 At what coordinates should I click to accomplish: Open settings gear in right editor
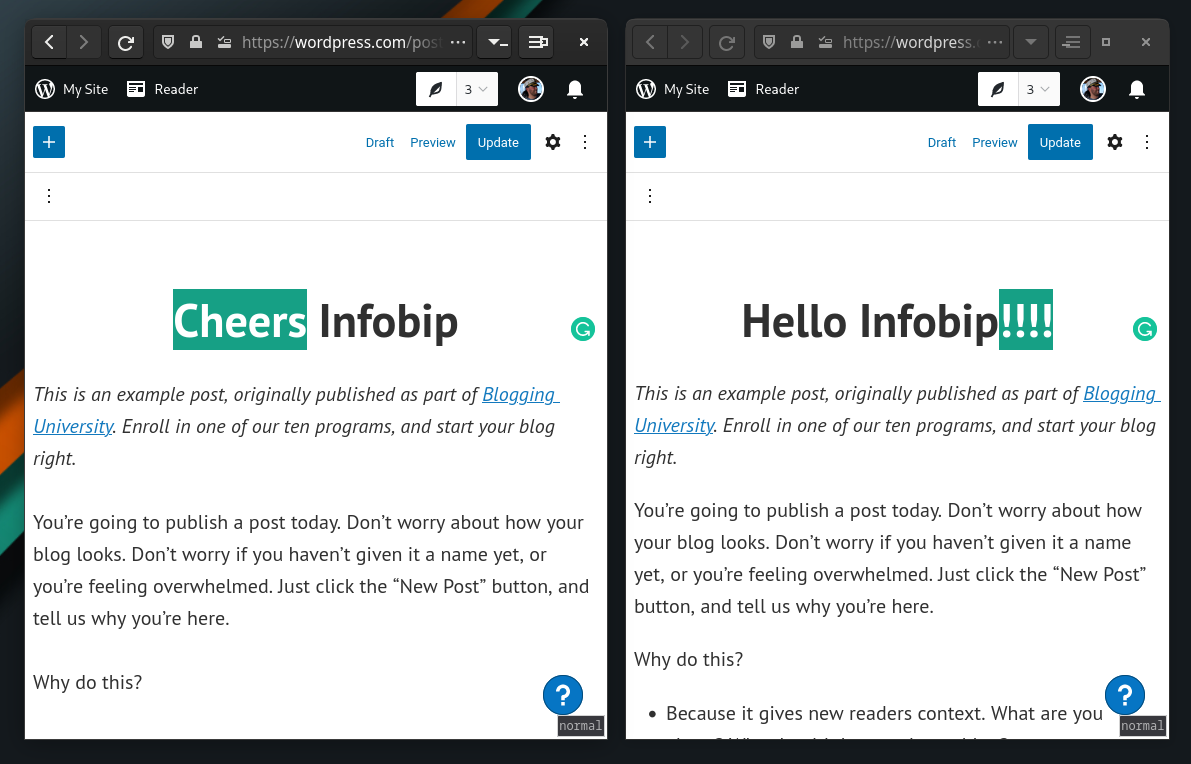point(1115,142)
